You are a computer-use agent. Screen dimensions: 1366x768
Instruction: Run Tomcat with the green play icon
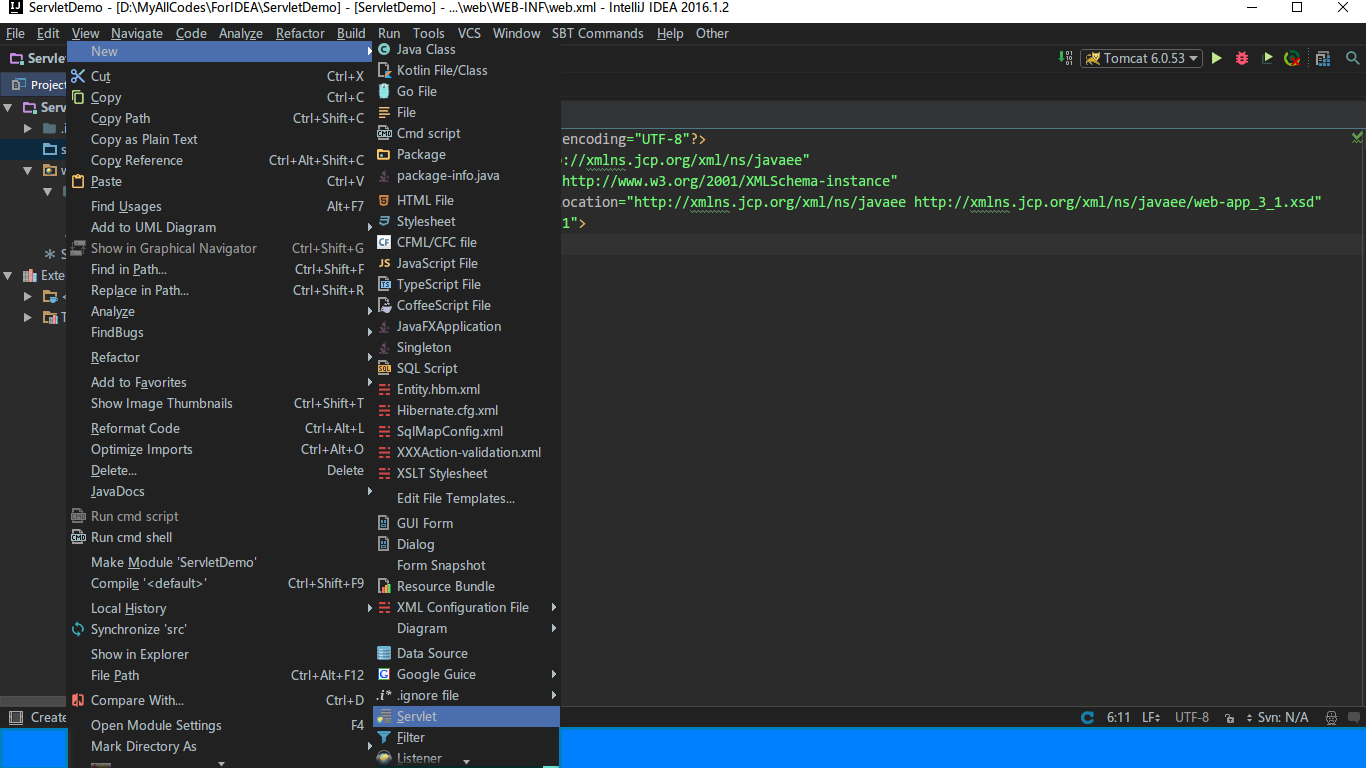pyautogui.click(x=1217, y=58)
